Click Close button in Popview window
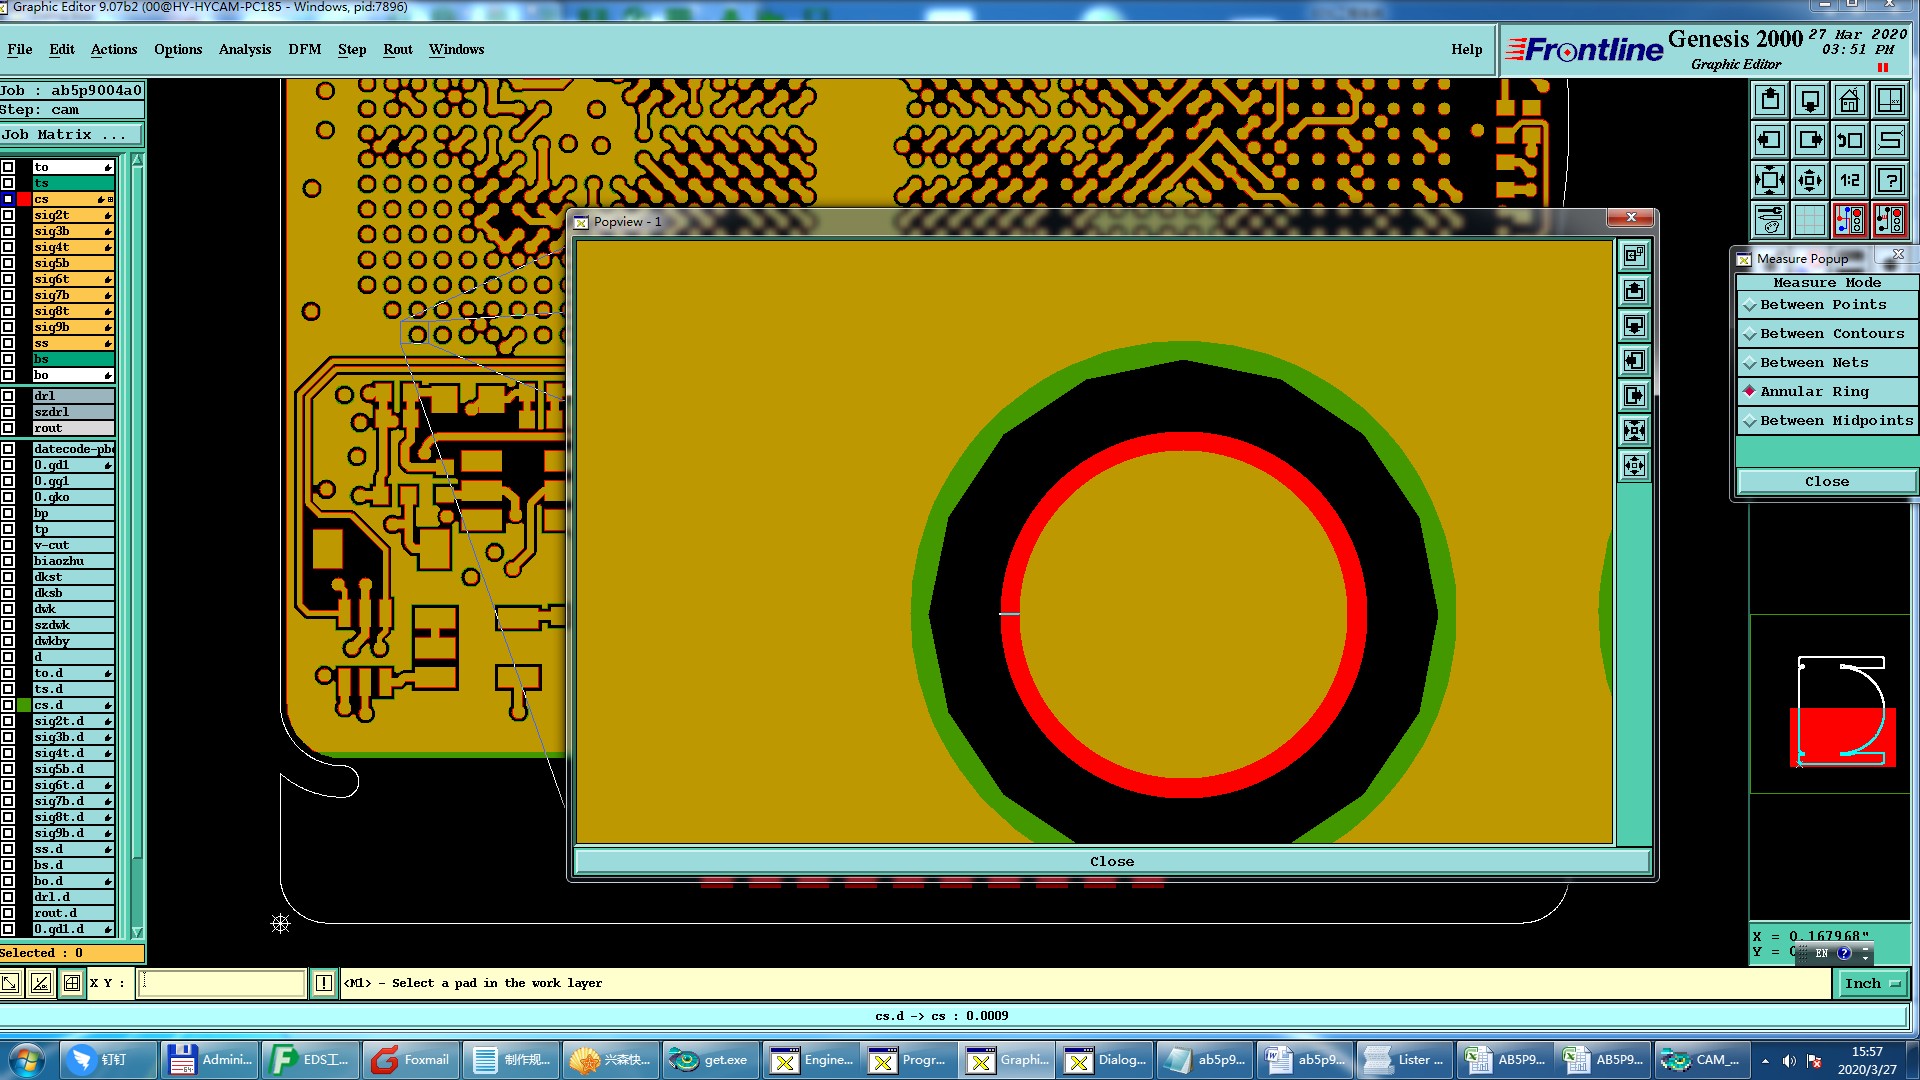 (x=1112, y=862)
